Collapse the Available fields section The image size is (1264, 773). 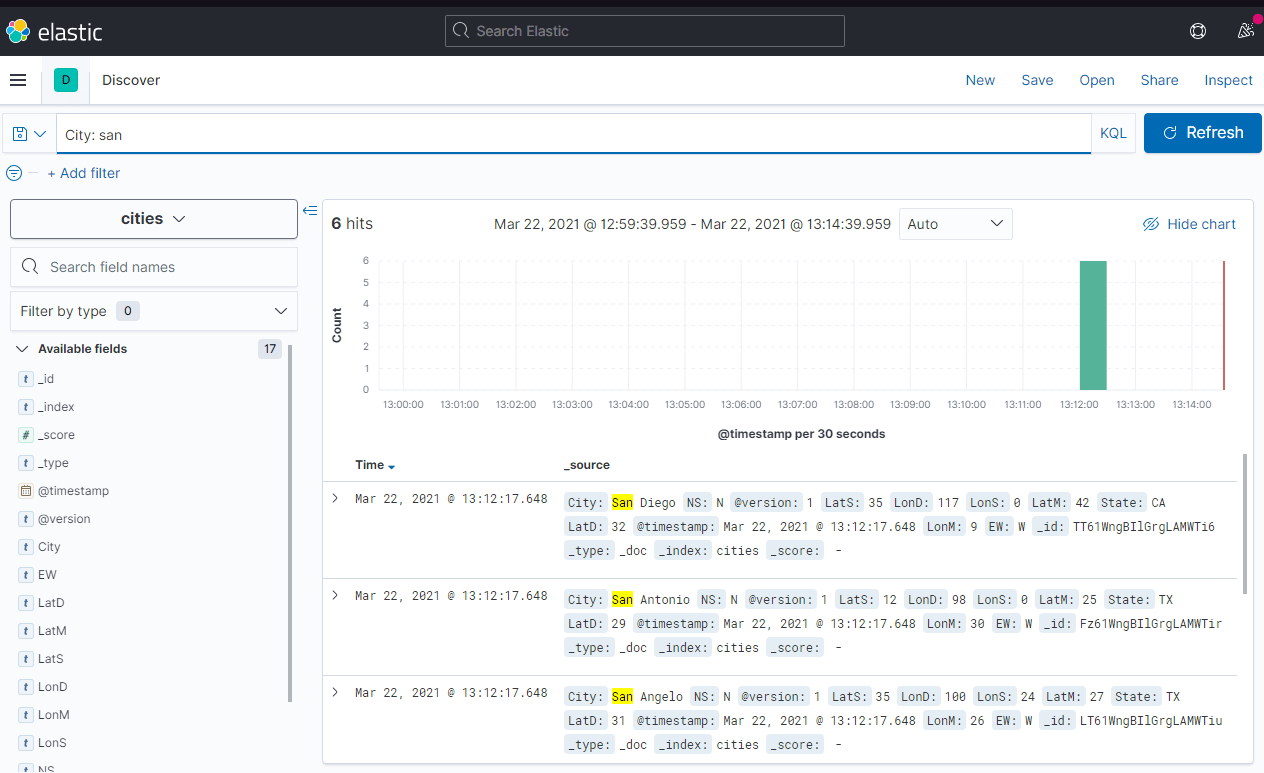(x=22, y=349)
